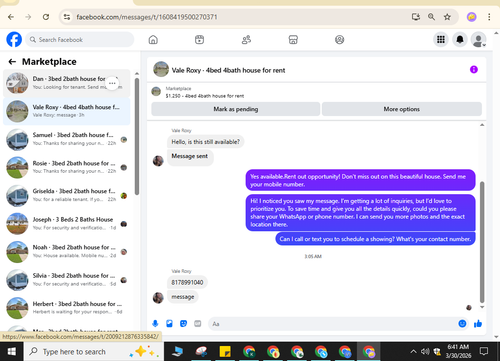This screenshot has width=500, height=361.
Task: Click the Mark as pending button
Action: (x=236, y=109)
